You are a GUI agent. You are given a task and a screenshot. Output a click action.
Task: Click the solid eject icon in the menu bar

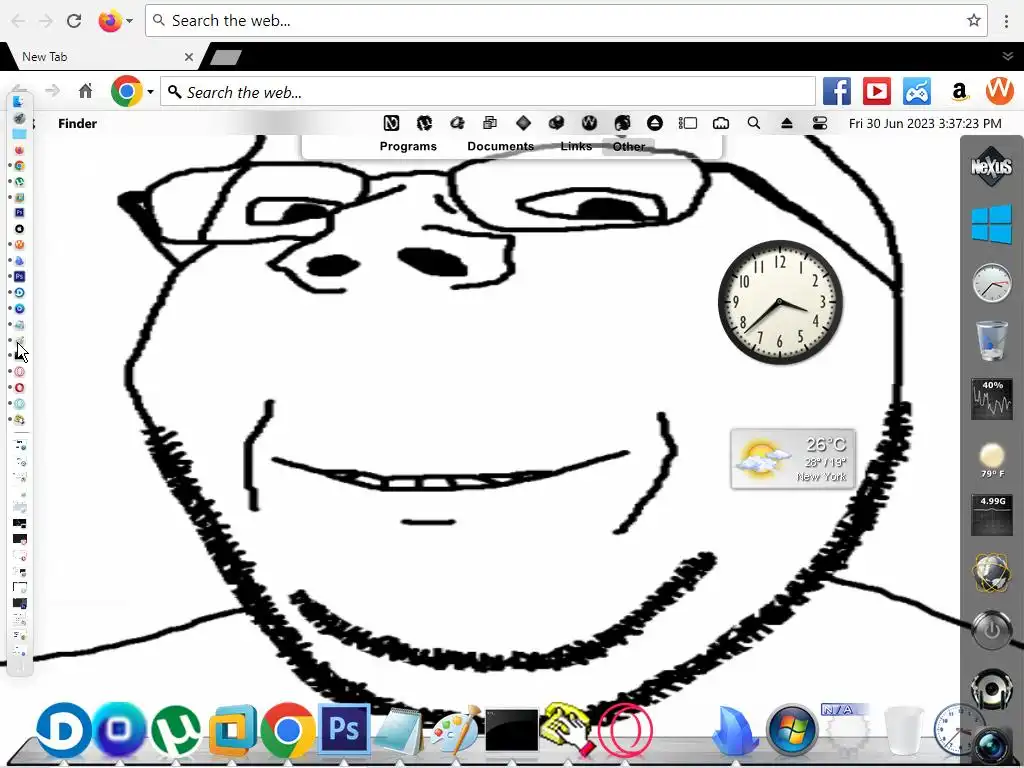786,123
